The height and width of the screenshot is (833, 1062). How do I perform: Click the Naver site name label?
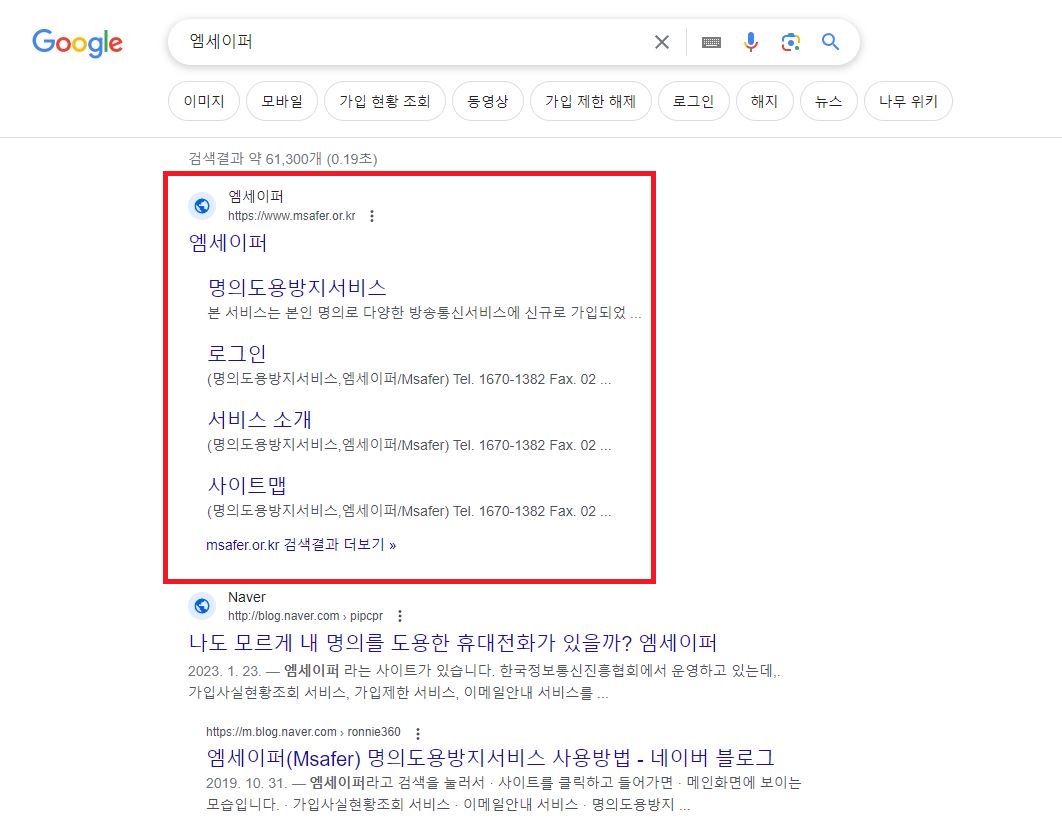tap(247, 597)
